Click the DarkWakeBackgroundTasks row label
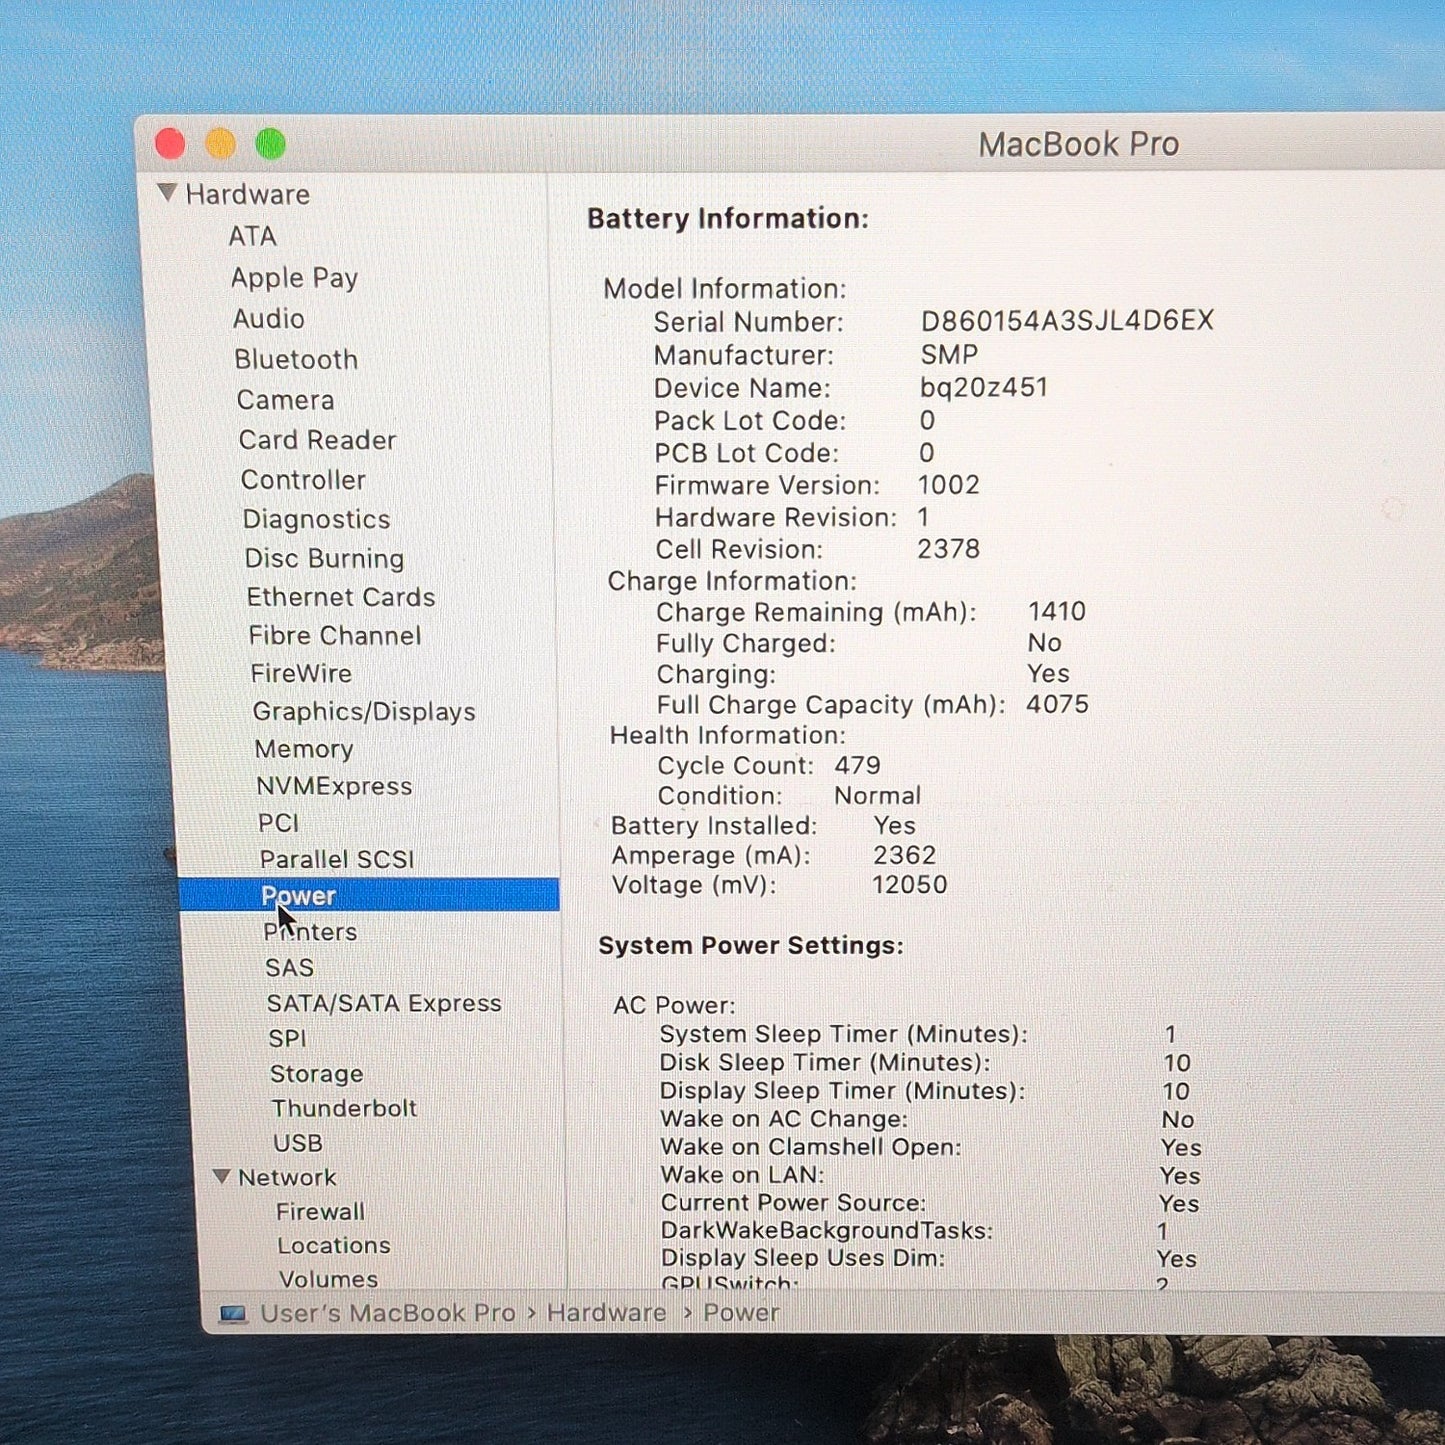Image resolution: width=1445 pixels, height=1445 pixels. click(827, 1230)
